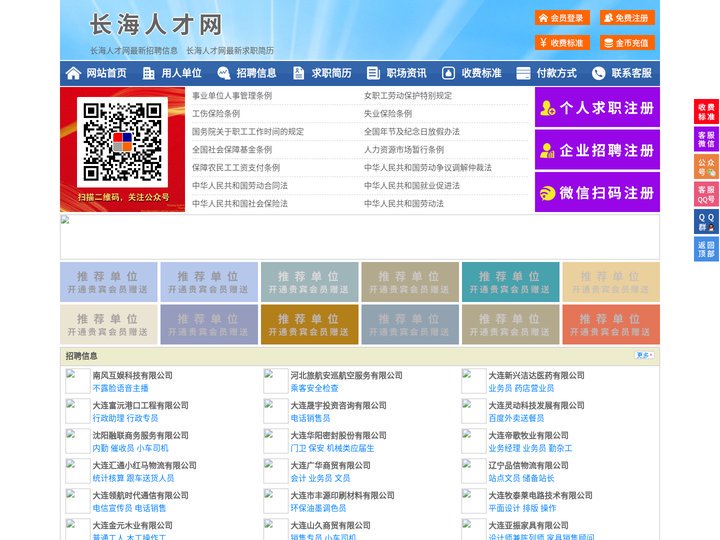
Task: Click the QQ群 sidebar button
Action: click(706, 222)
